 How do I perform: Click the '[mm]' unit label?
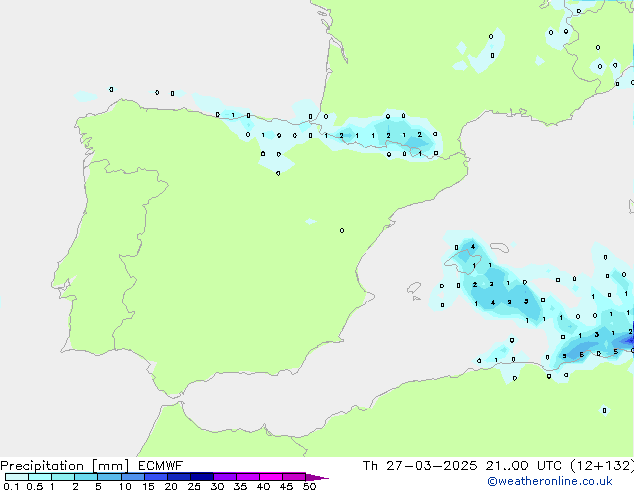(110, 466)
